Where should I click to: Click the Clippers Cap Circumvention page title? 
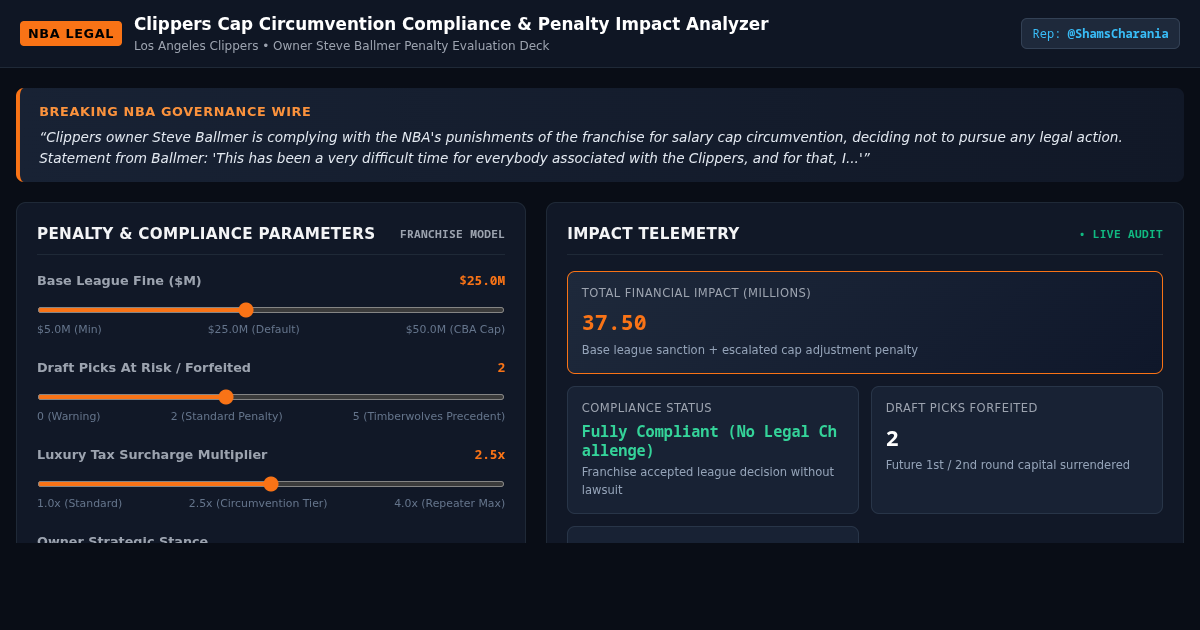[451, 24]
